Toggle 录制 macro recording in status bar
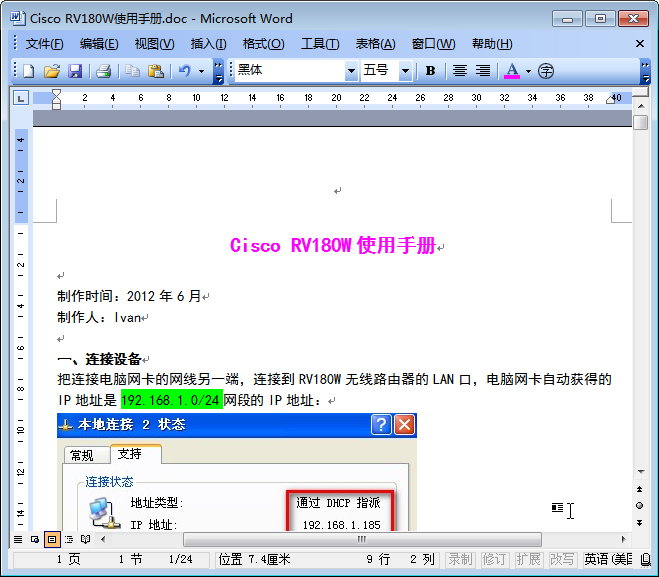The width and height of the screenshot is (659, 577). click(x=460, y=559)
